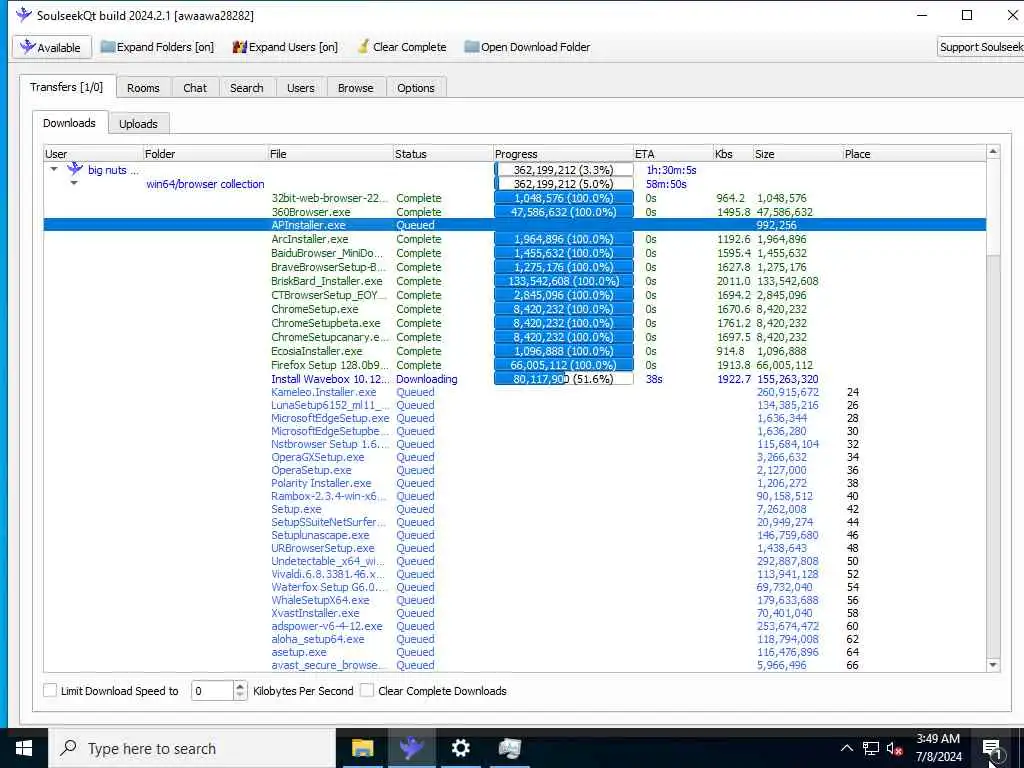The image size is (1024, 768).
Task: Collapse the win64/browser collection folder
Action: [x=74, y=184]
